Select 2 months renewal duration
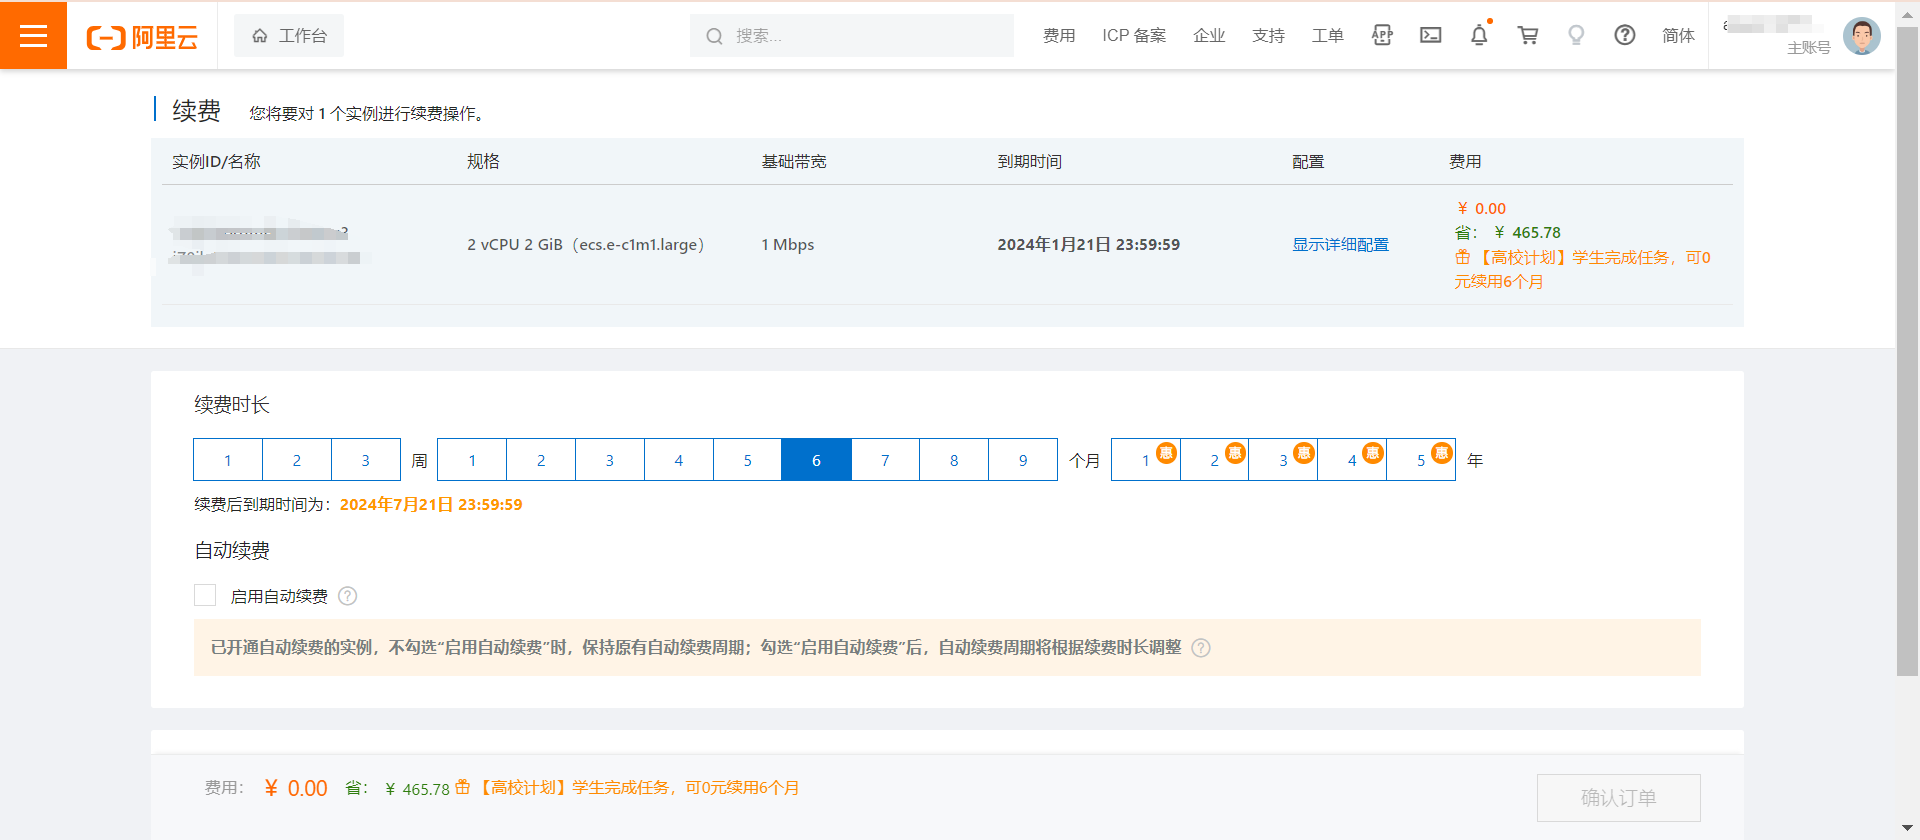The height and width of the screenshot is (840, 1920). click(x=541, y=460)
